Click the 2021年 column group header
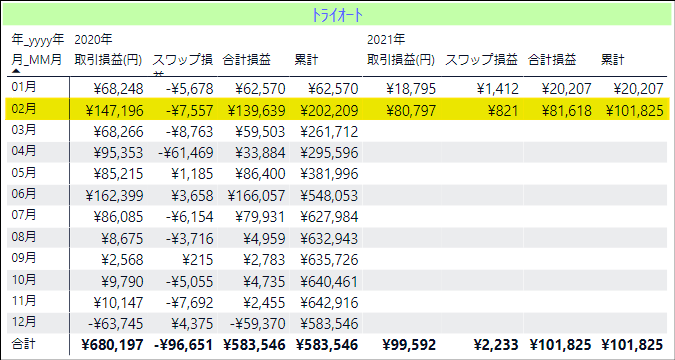This screenshot has width=675, height=360. tap(386, 40)
